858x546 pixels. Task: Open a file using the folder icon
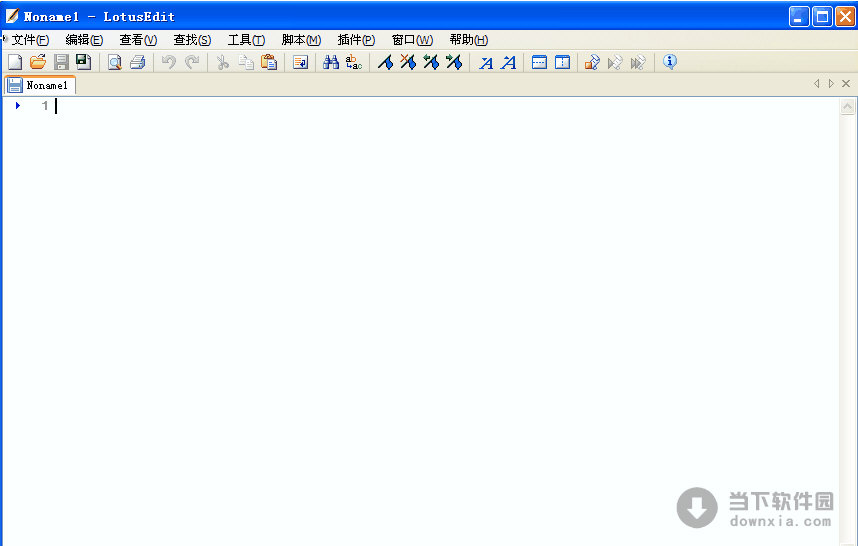(x=38, y=62)
